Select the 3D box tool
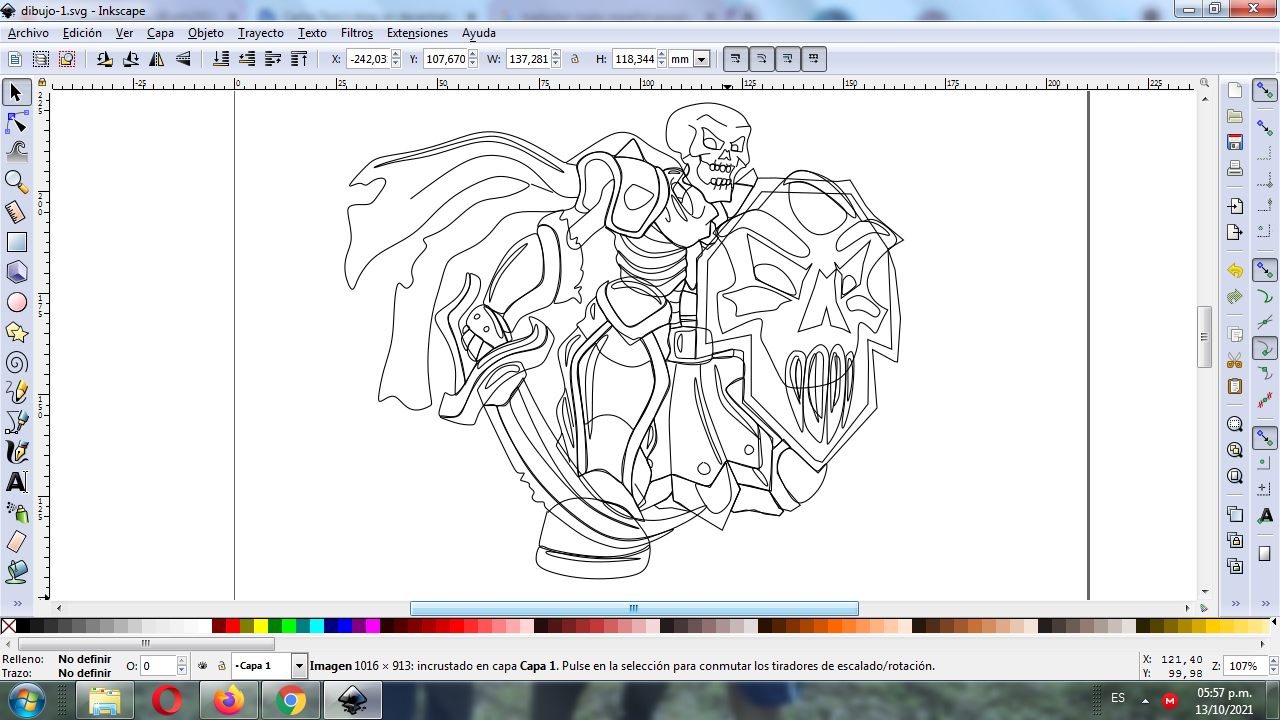1280x720 pixels. [x=16, y=272]
